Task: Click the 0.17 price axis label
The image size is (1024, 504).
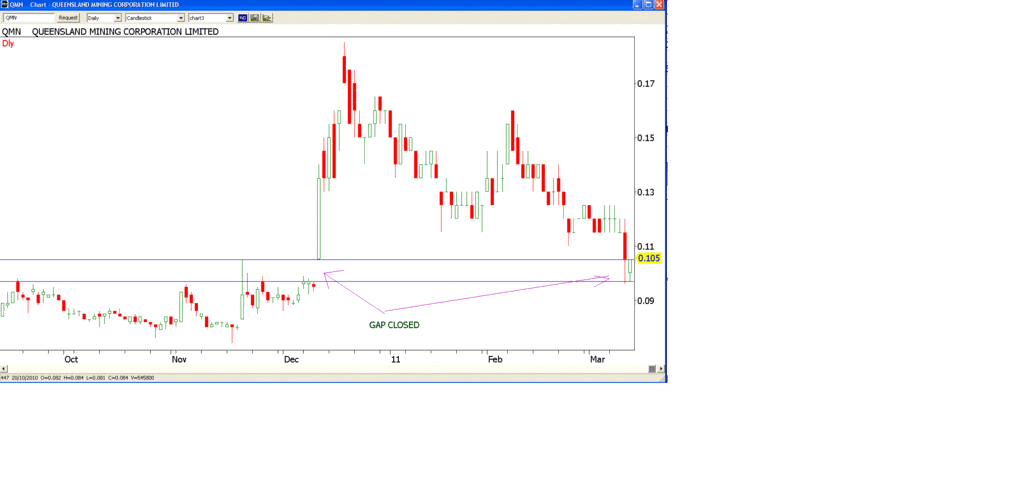Action: pos(645,84)
